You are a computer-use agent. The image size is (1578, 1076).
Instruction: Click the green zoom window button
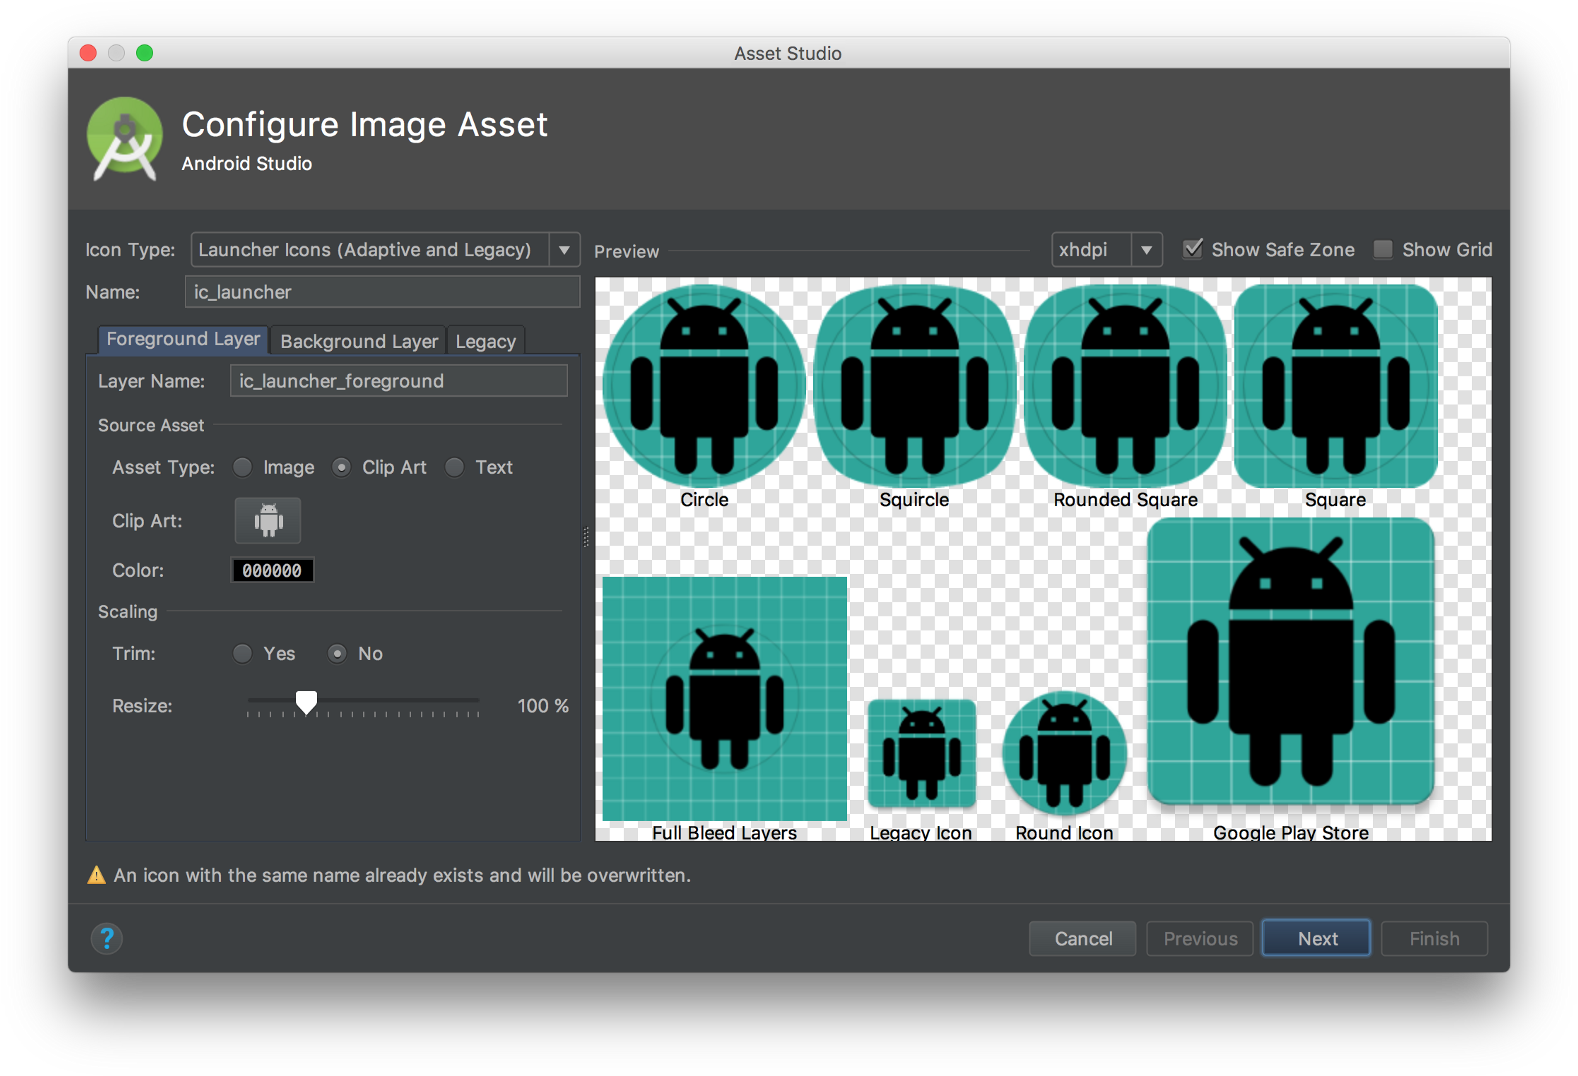click(x=145, y=53)
